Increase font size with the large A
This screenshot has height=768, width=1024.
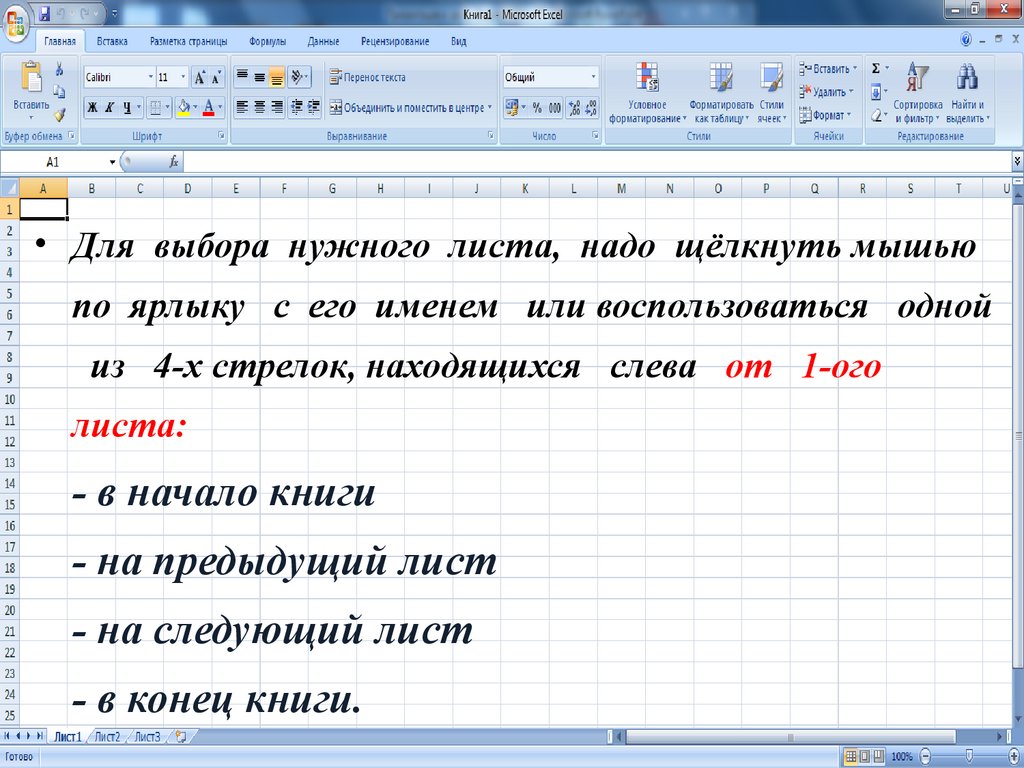pyautogui.click(x=200, y=78)
